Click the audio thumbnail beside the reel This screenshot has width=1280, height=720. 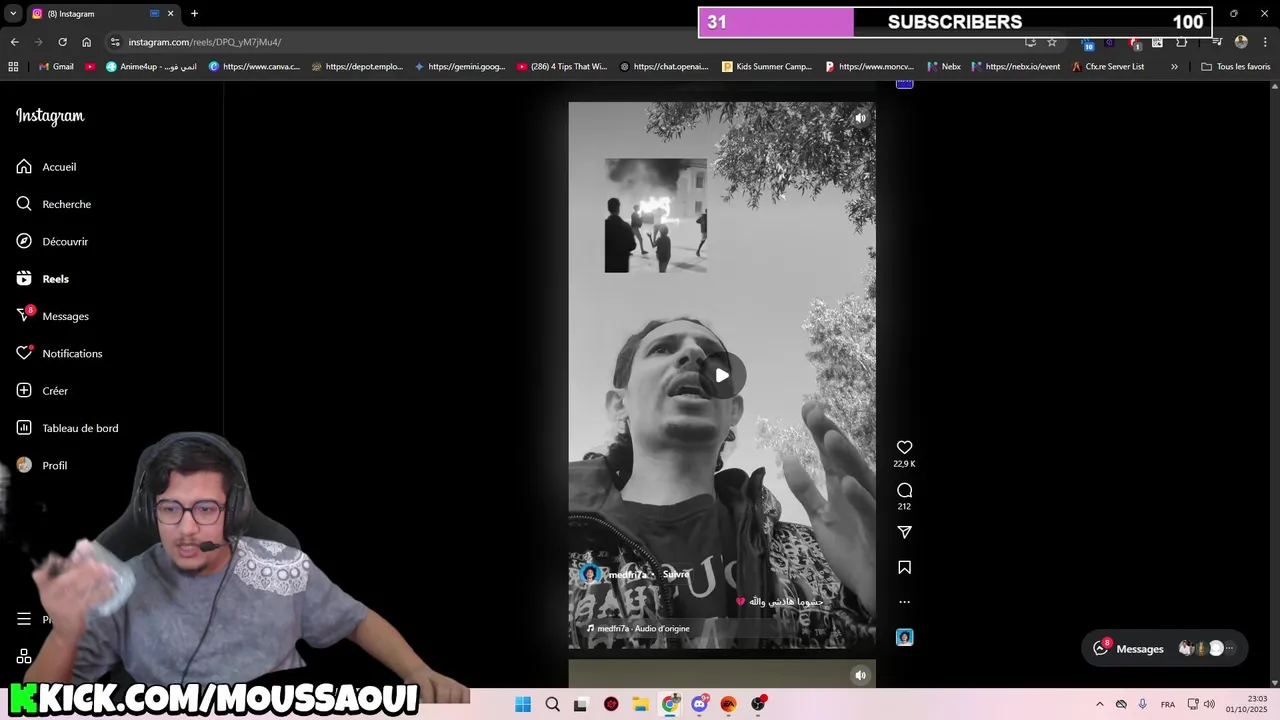point(904,638)
